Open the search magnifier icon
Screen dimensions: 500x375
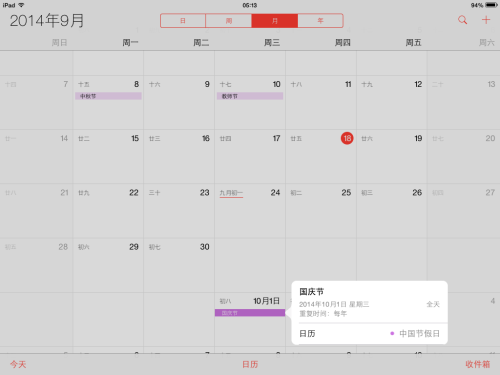point(462,20)
